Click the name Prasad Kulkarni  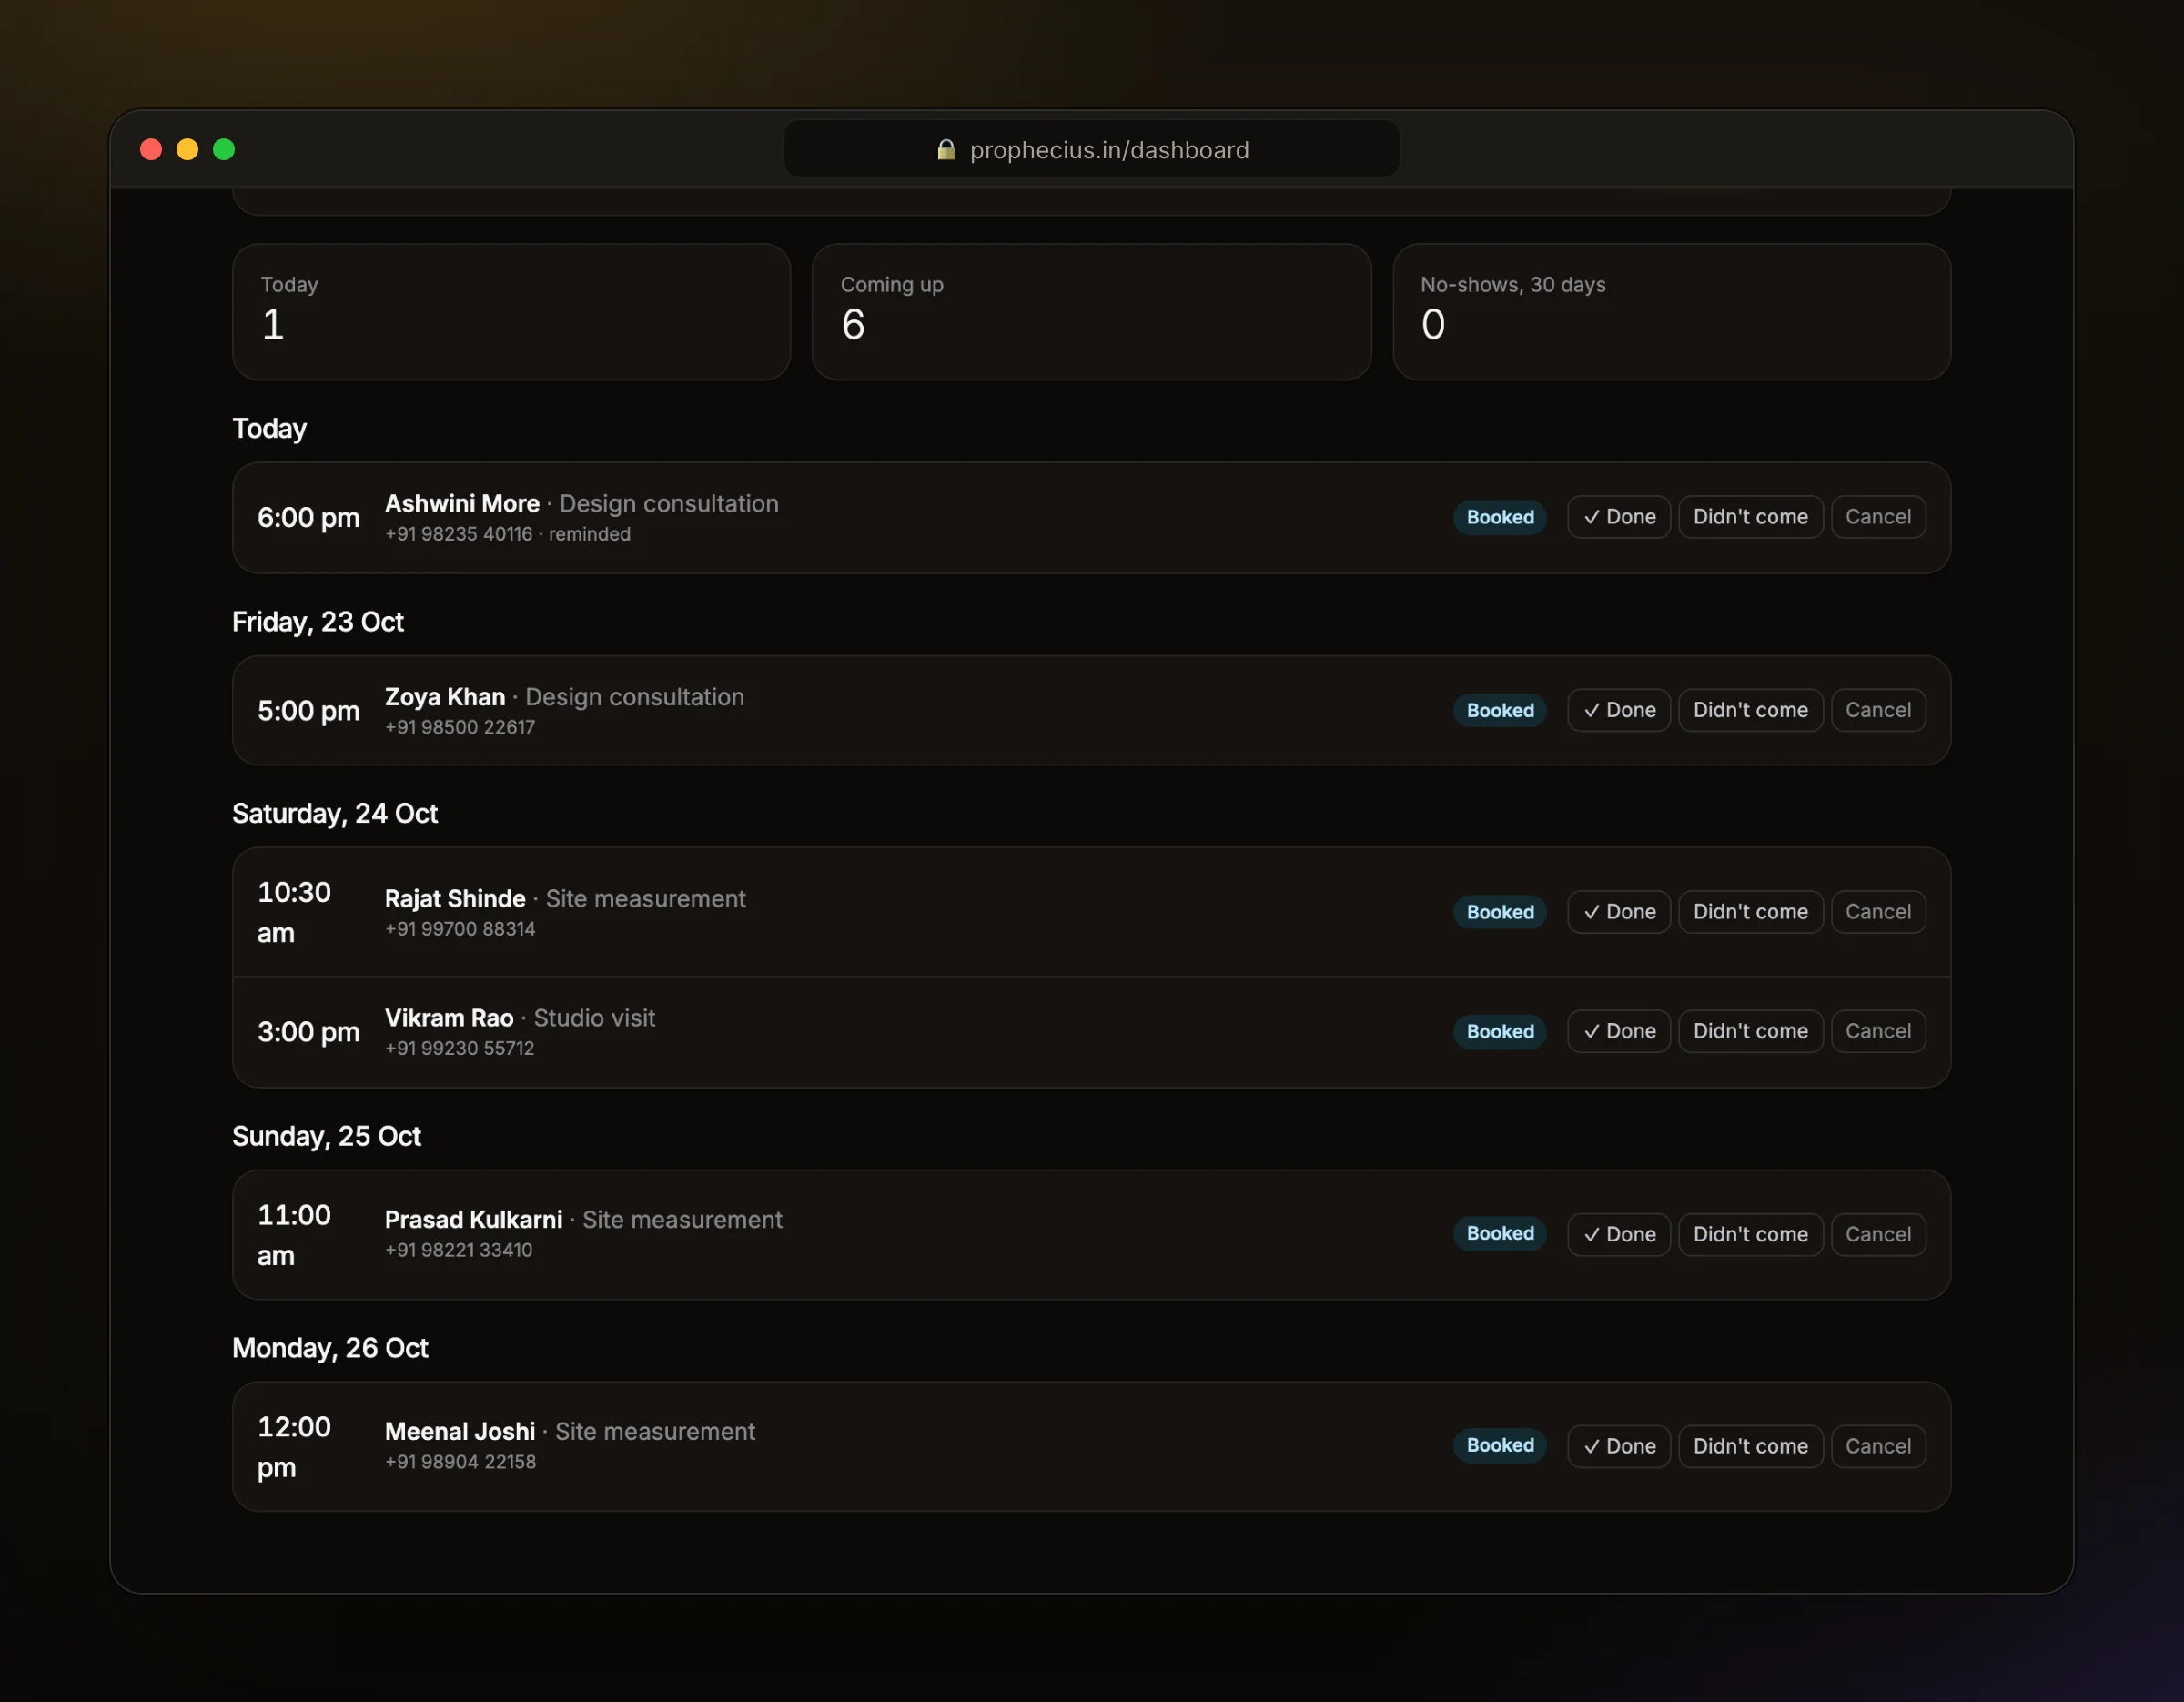[474, 1220]
